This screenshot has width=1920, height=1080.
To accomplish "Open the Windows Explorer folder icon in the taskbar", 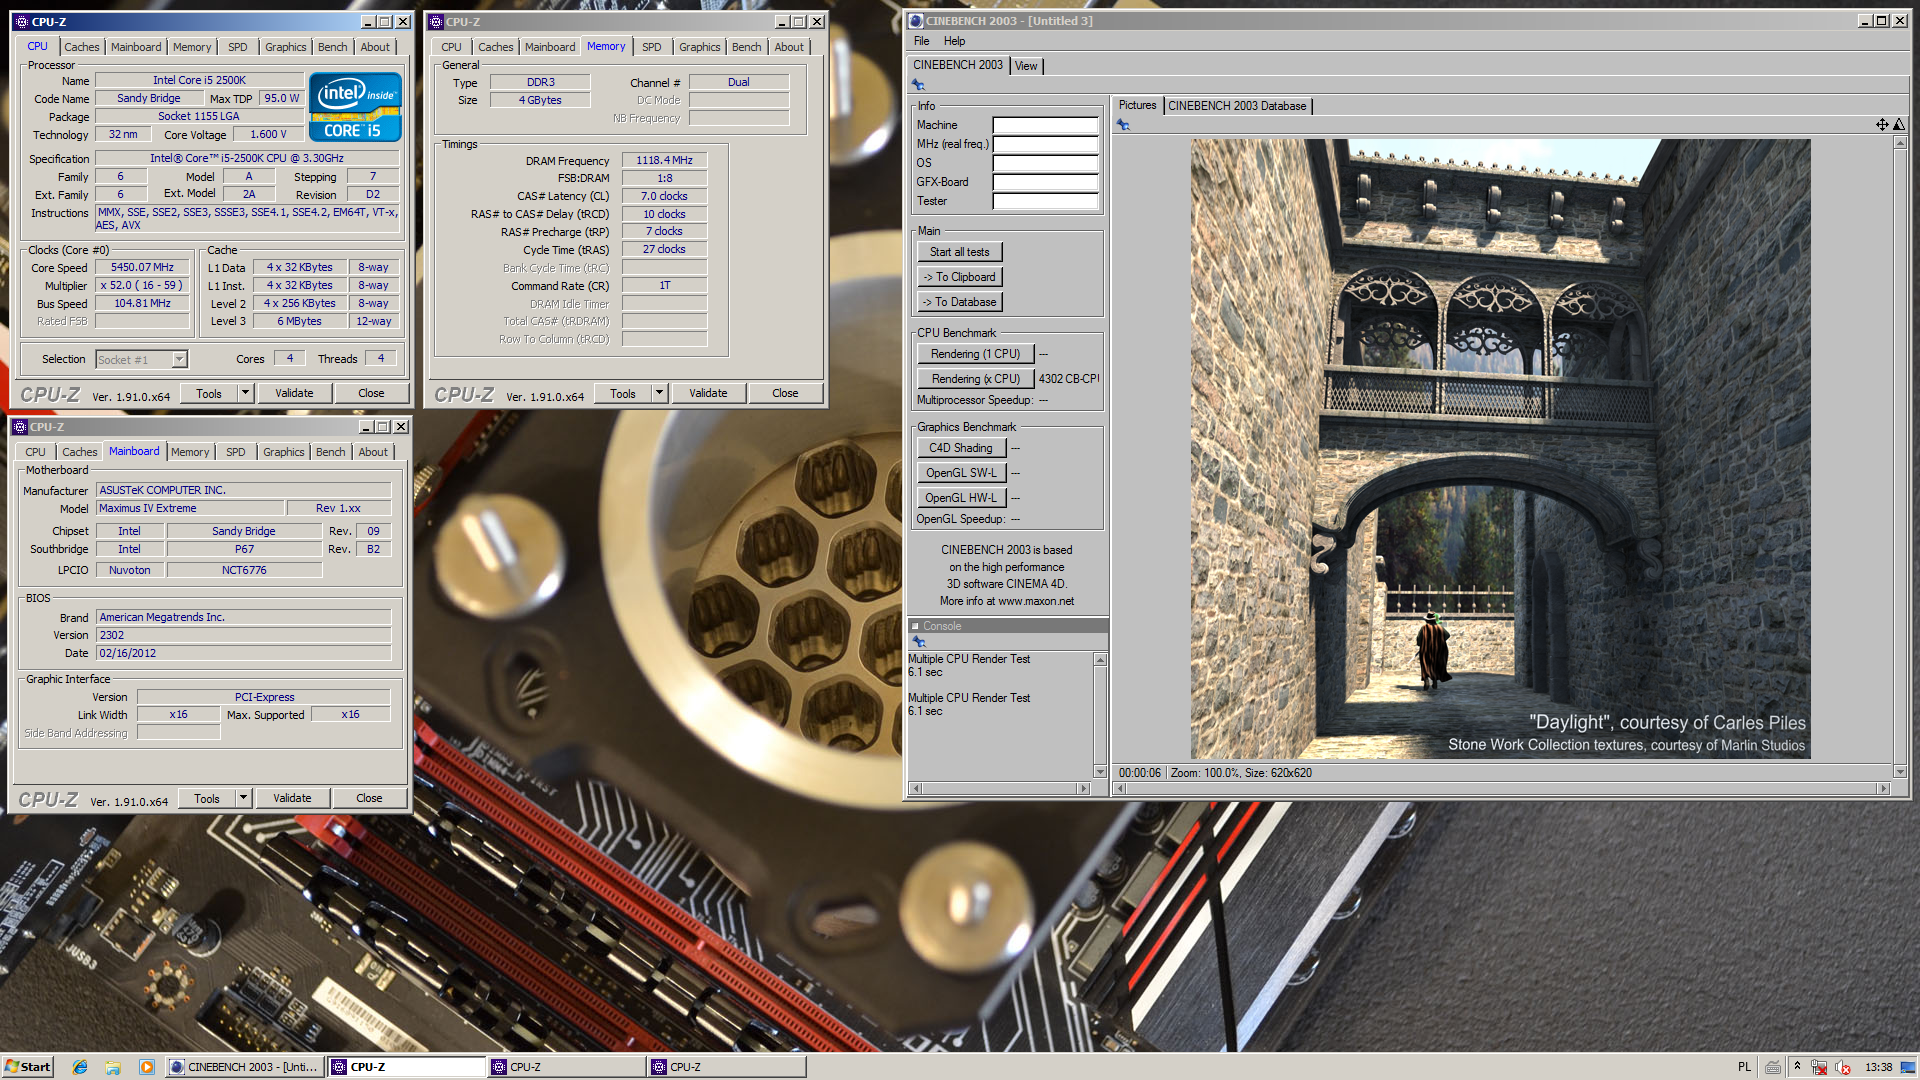I will (113, 1067).
